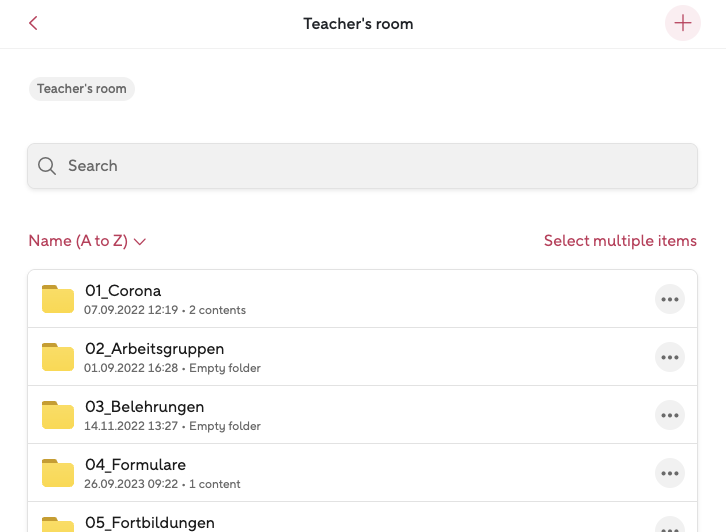Click the 04_Formulare folder icon

coord(58,473)
